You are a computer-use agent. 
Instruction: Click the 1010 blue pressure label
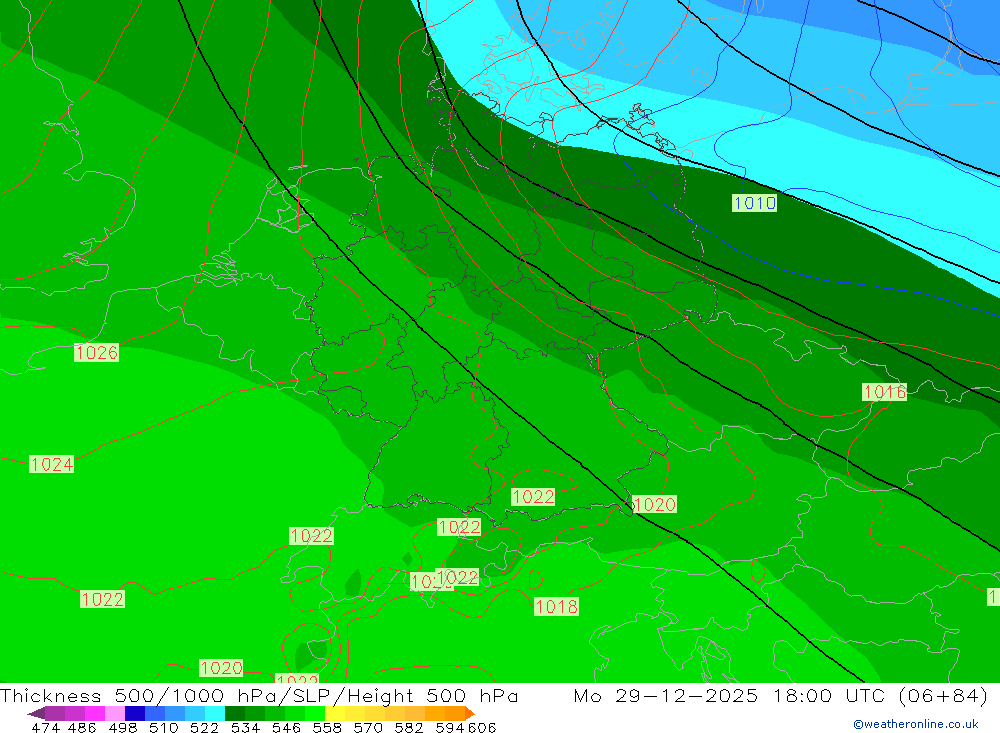point(754,203)
